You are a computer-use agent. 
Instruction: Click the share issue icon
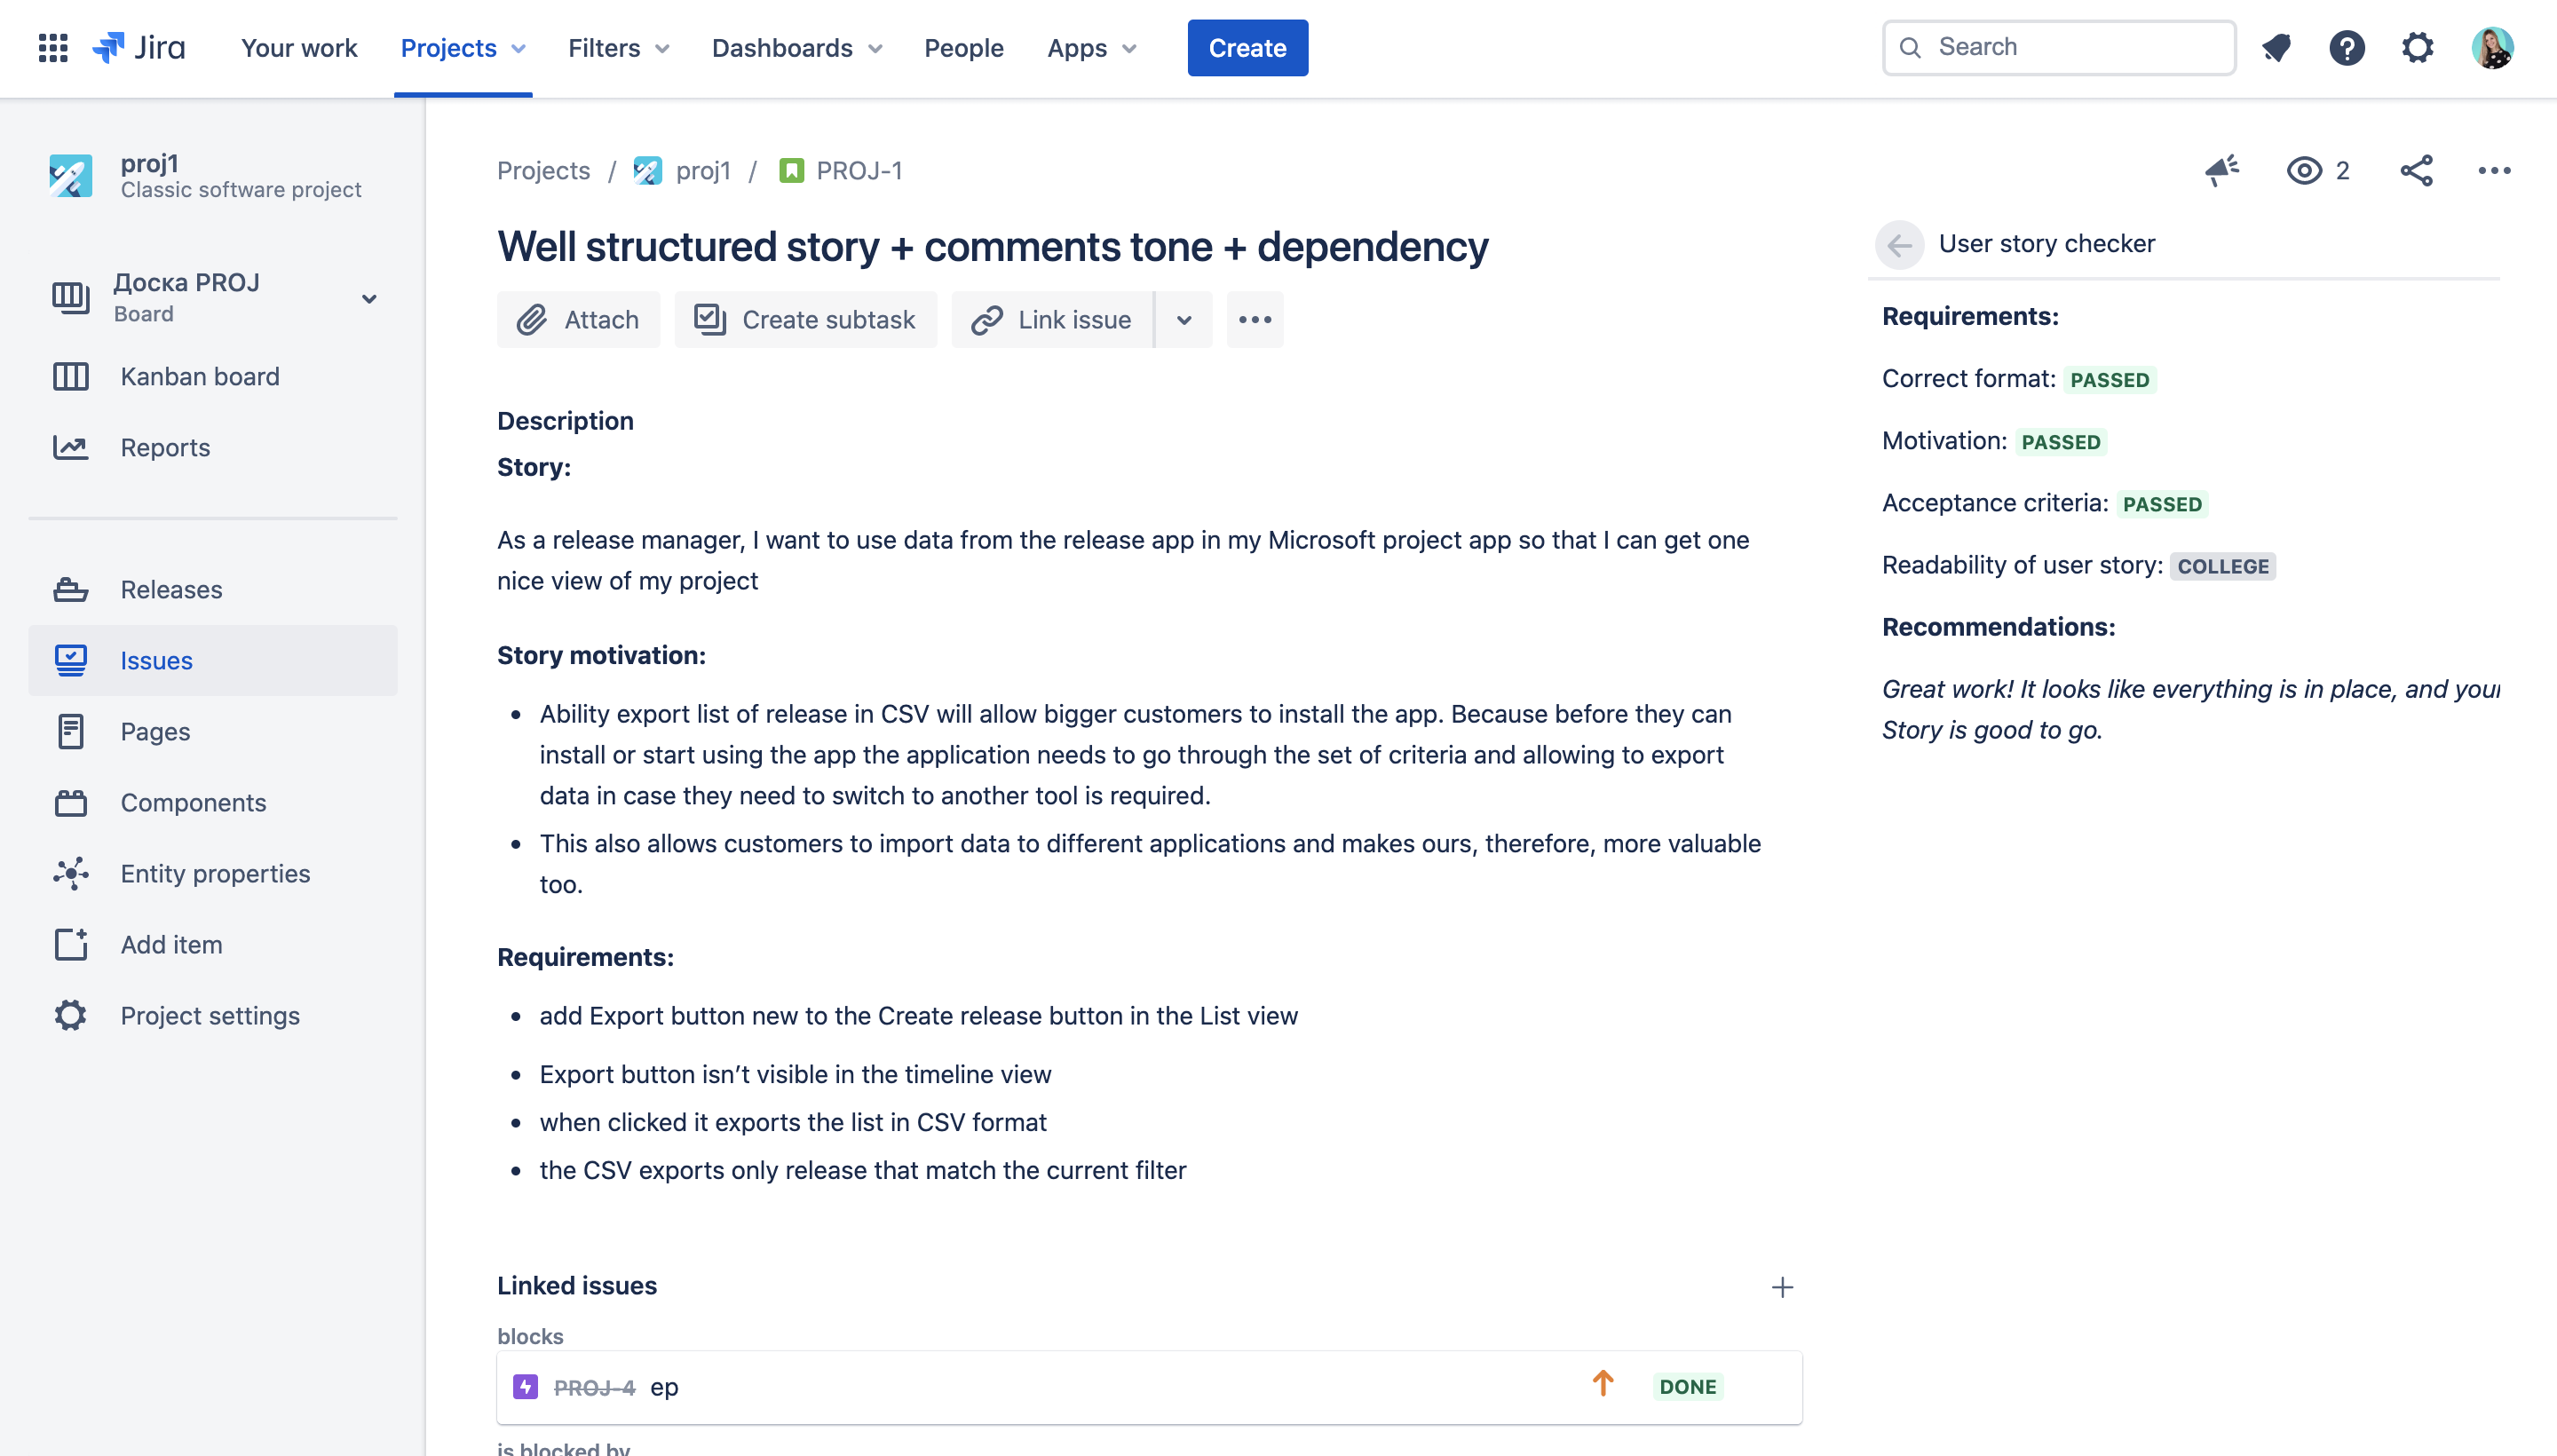point(2416,171)
